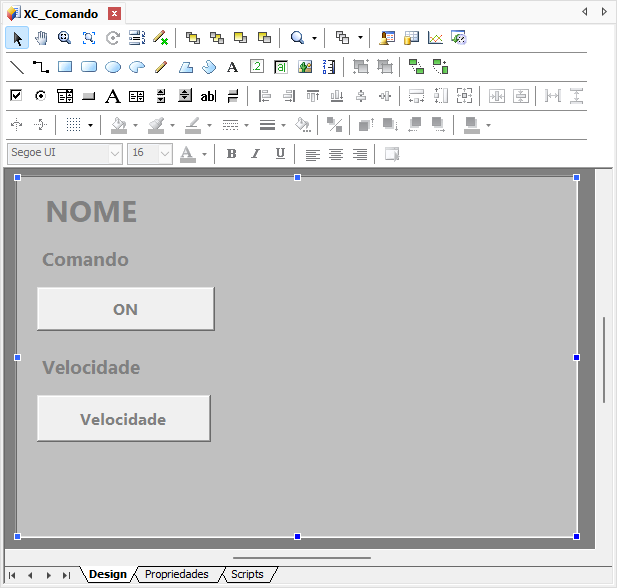This screenshot has width=617, height=588.
Task: Open the Scripts tab
Action: click(x=247, y=574)
